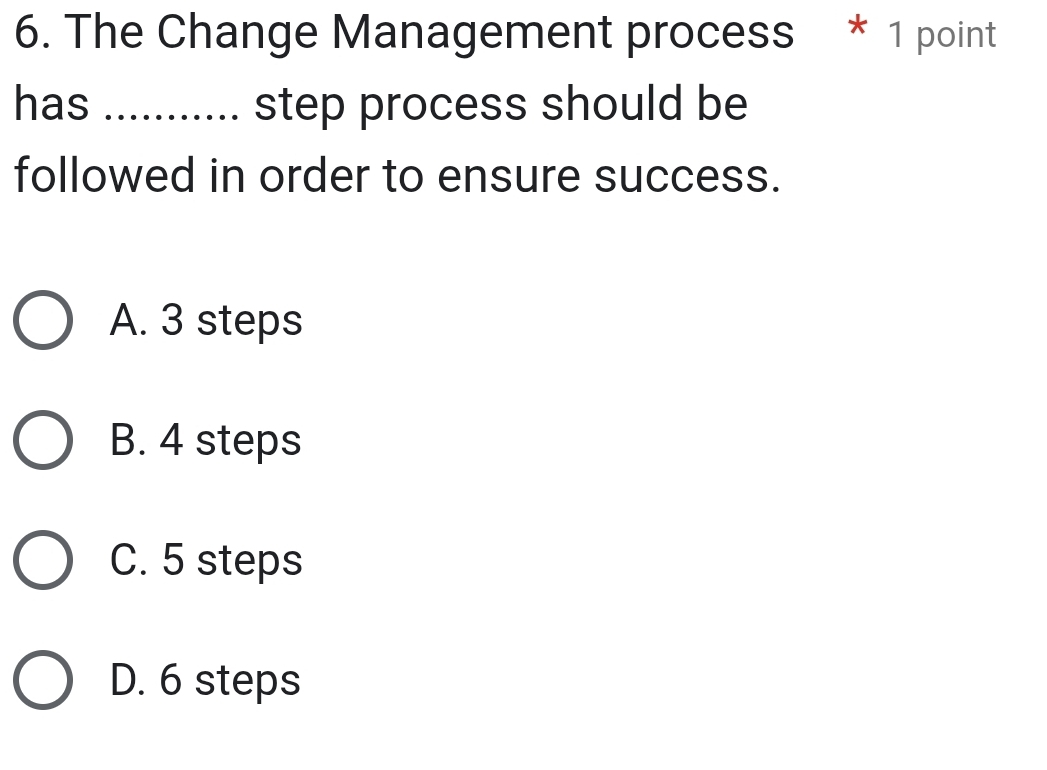Click the empty circle beside C. 5 steps

click(x=42, y=561)
